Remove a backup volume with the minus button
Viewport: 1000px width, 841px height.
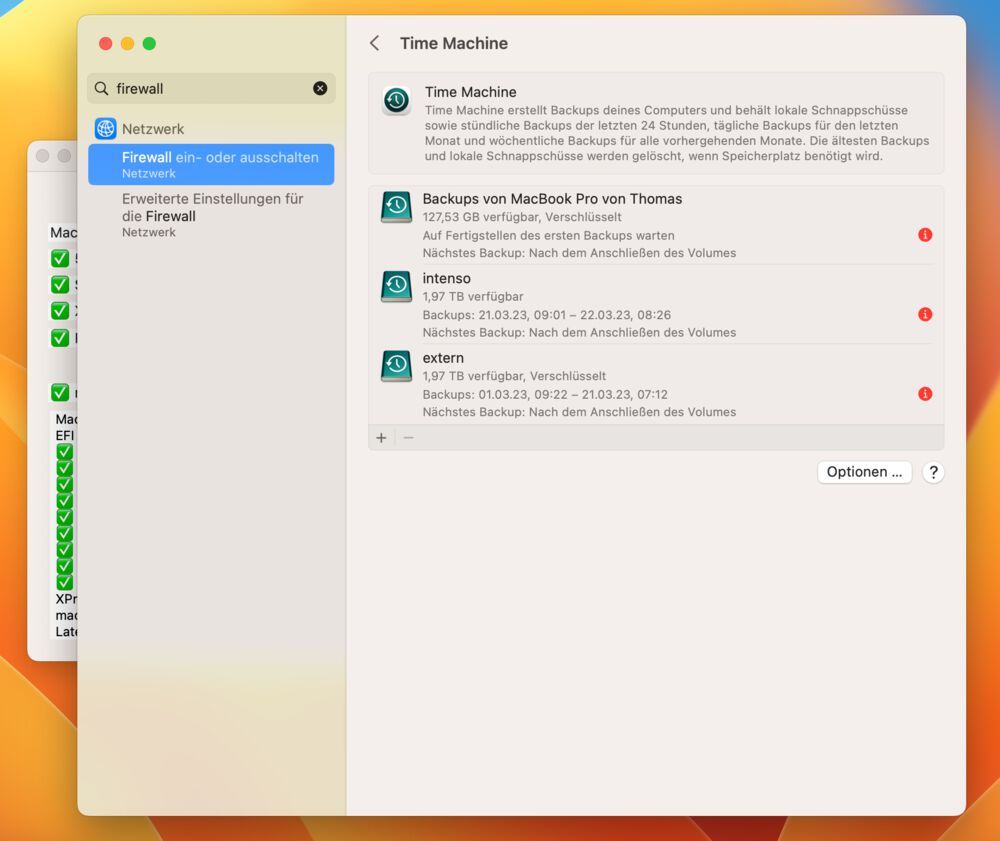click(x=407, y=437)
